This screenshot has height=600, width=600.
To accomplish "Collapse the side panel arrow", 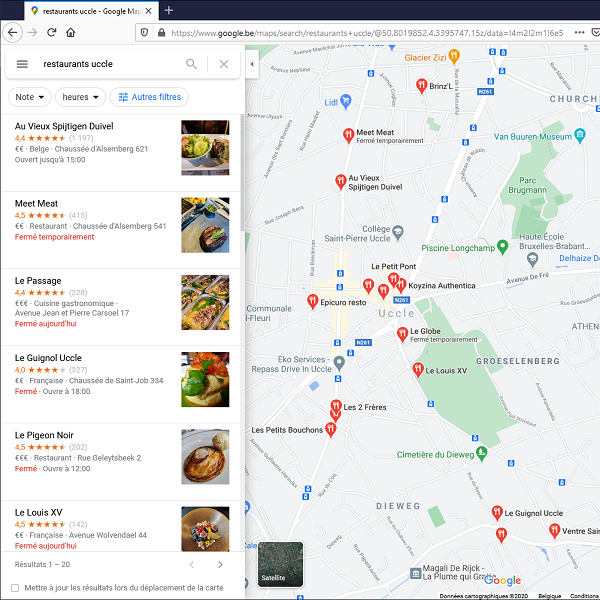I will point(252,64).
